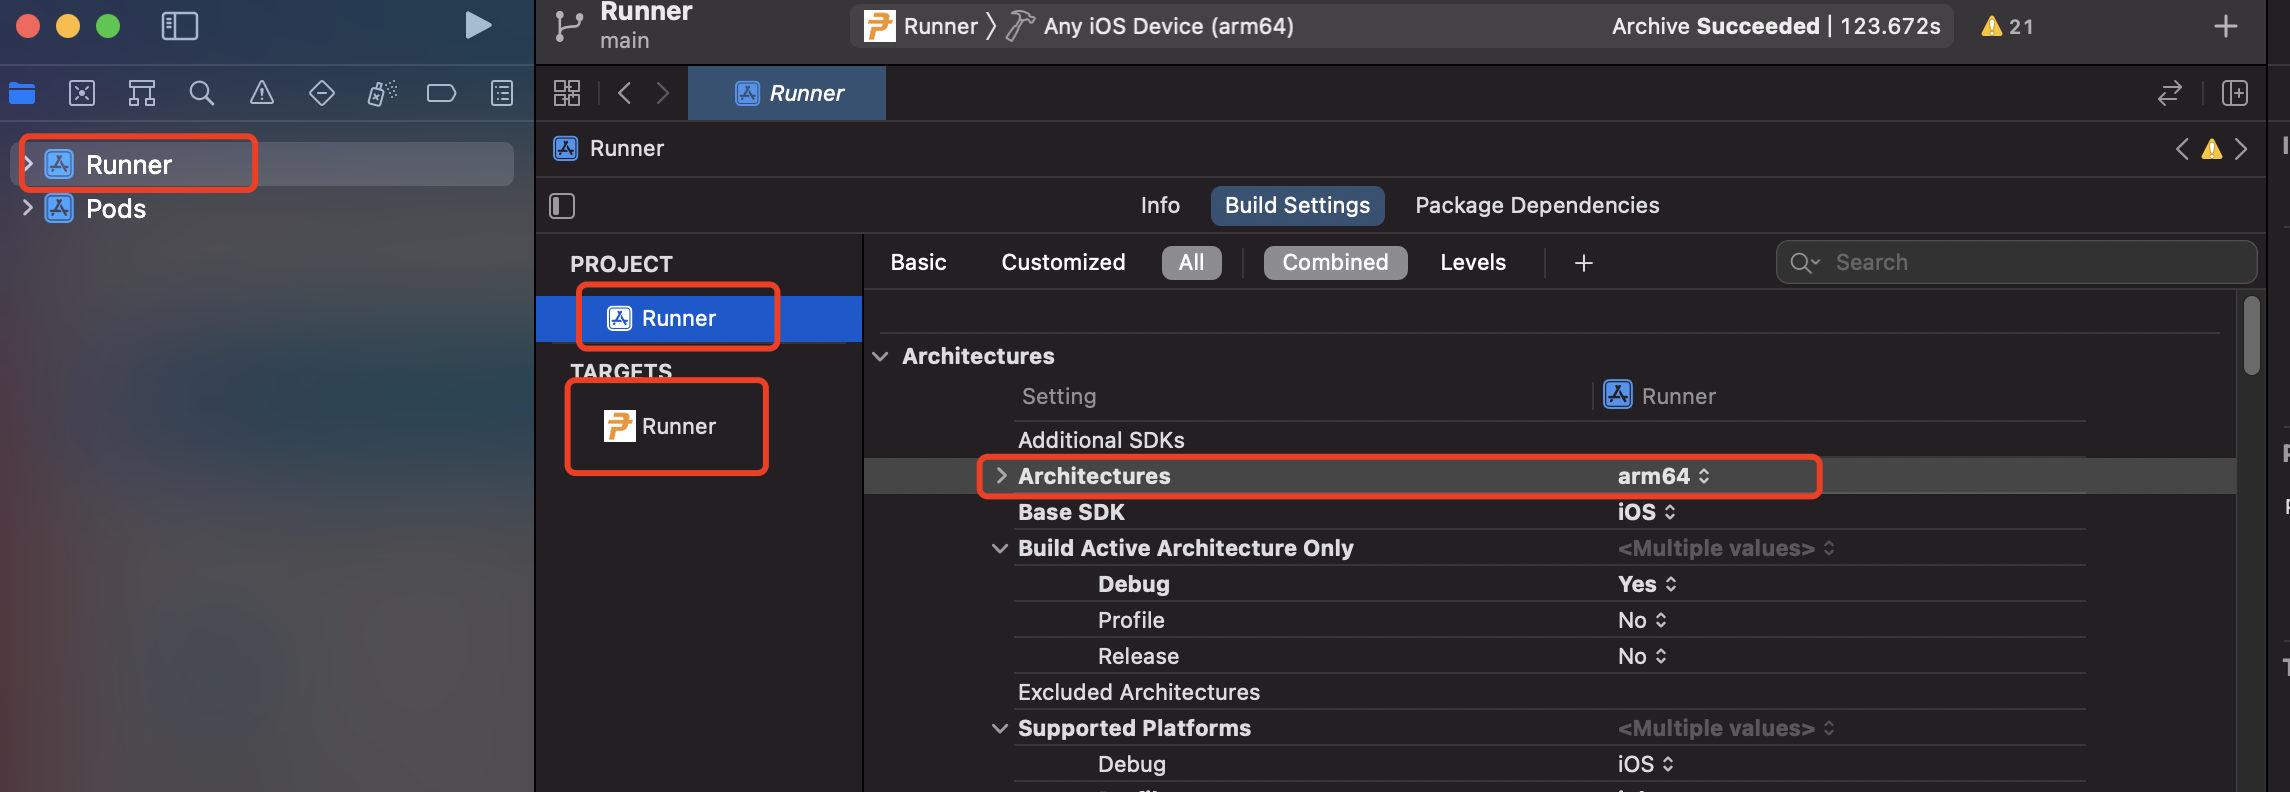Viewport: 2290px width, 792px height.
Task: Add a user-defined build setting
Action: pos(1584,263)
